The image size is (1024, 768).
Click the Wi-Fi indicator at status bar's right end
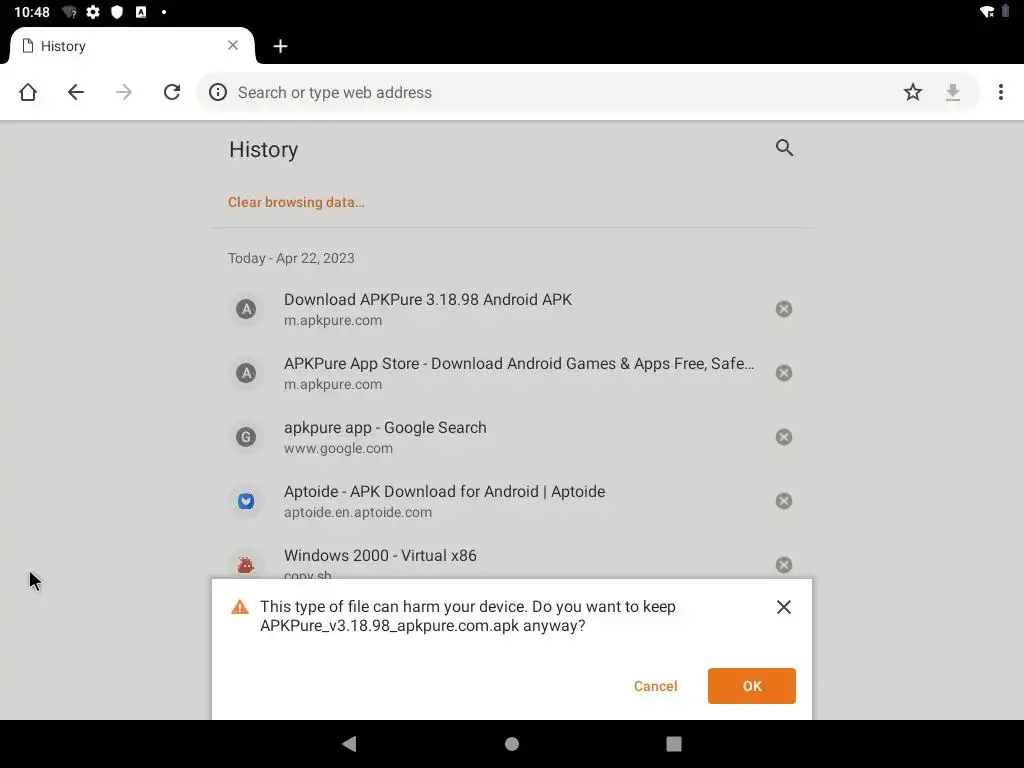pos(987,12)
